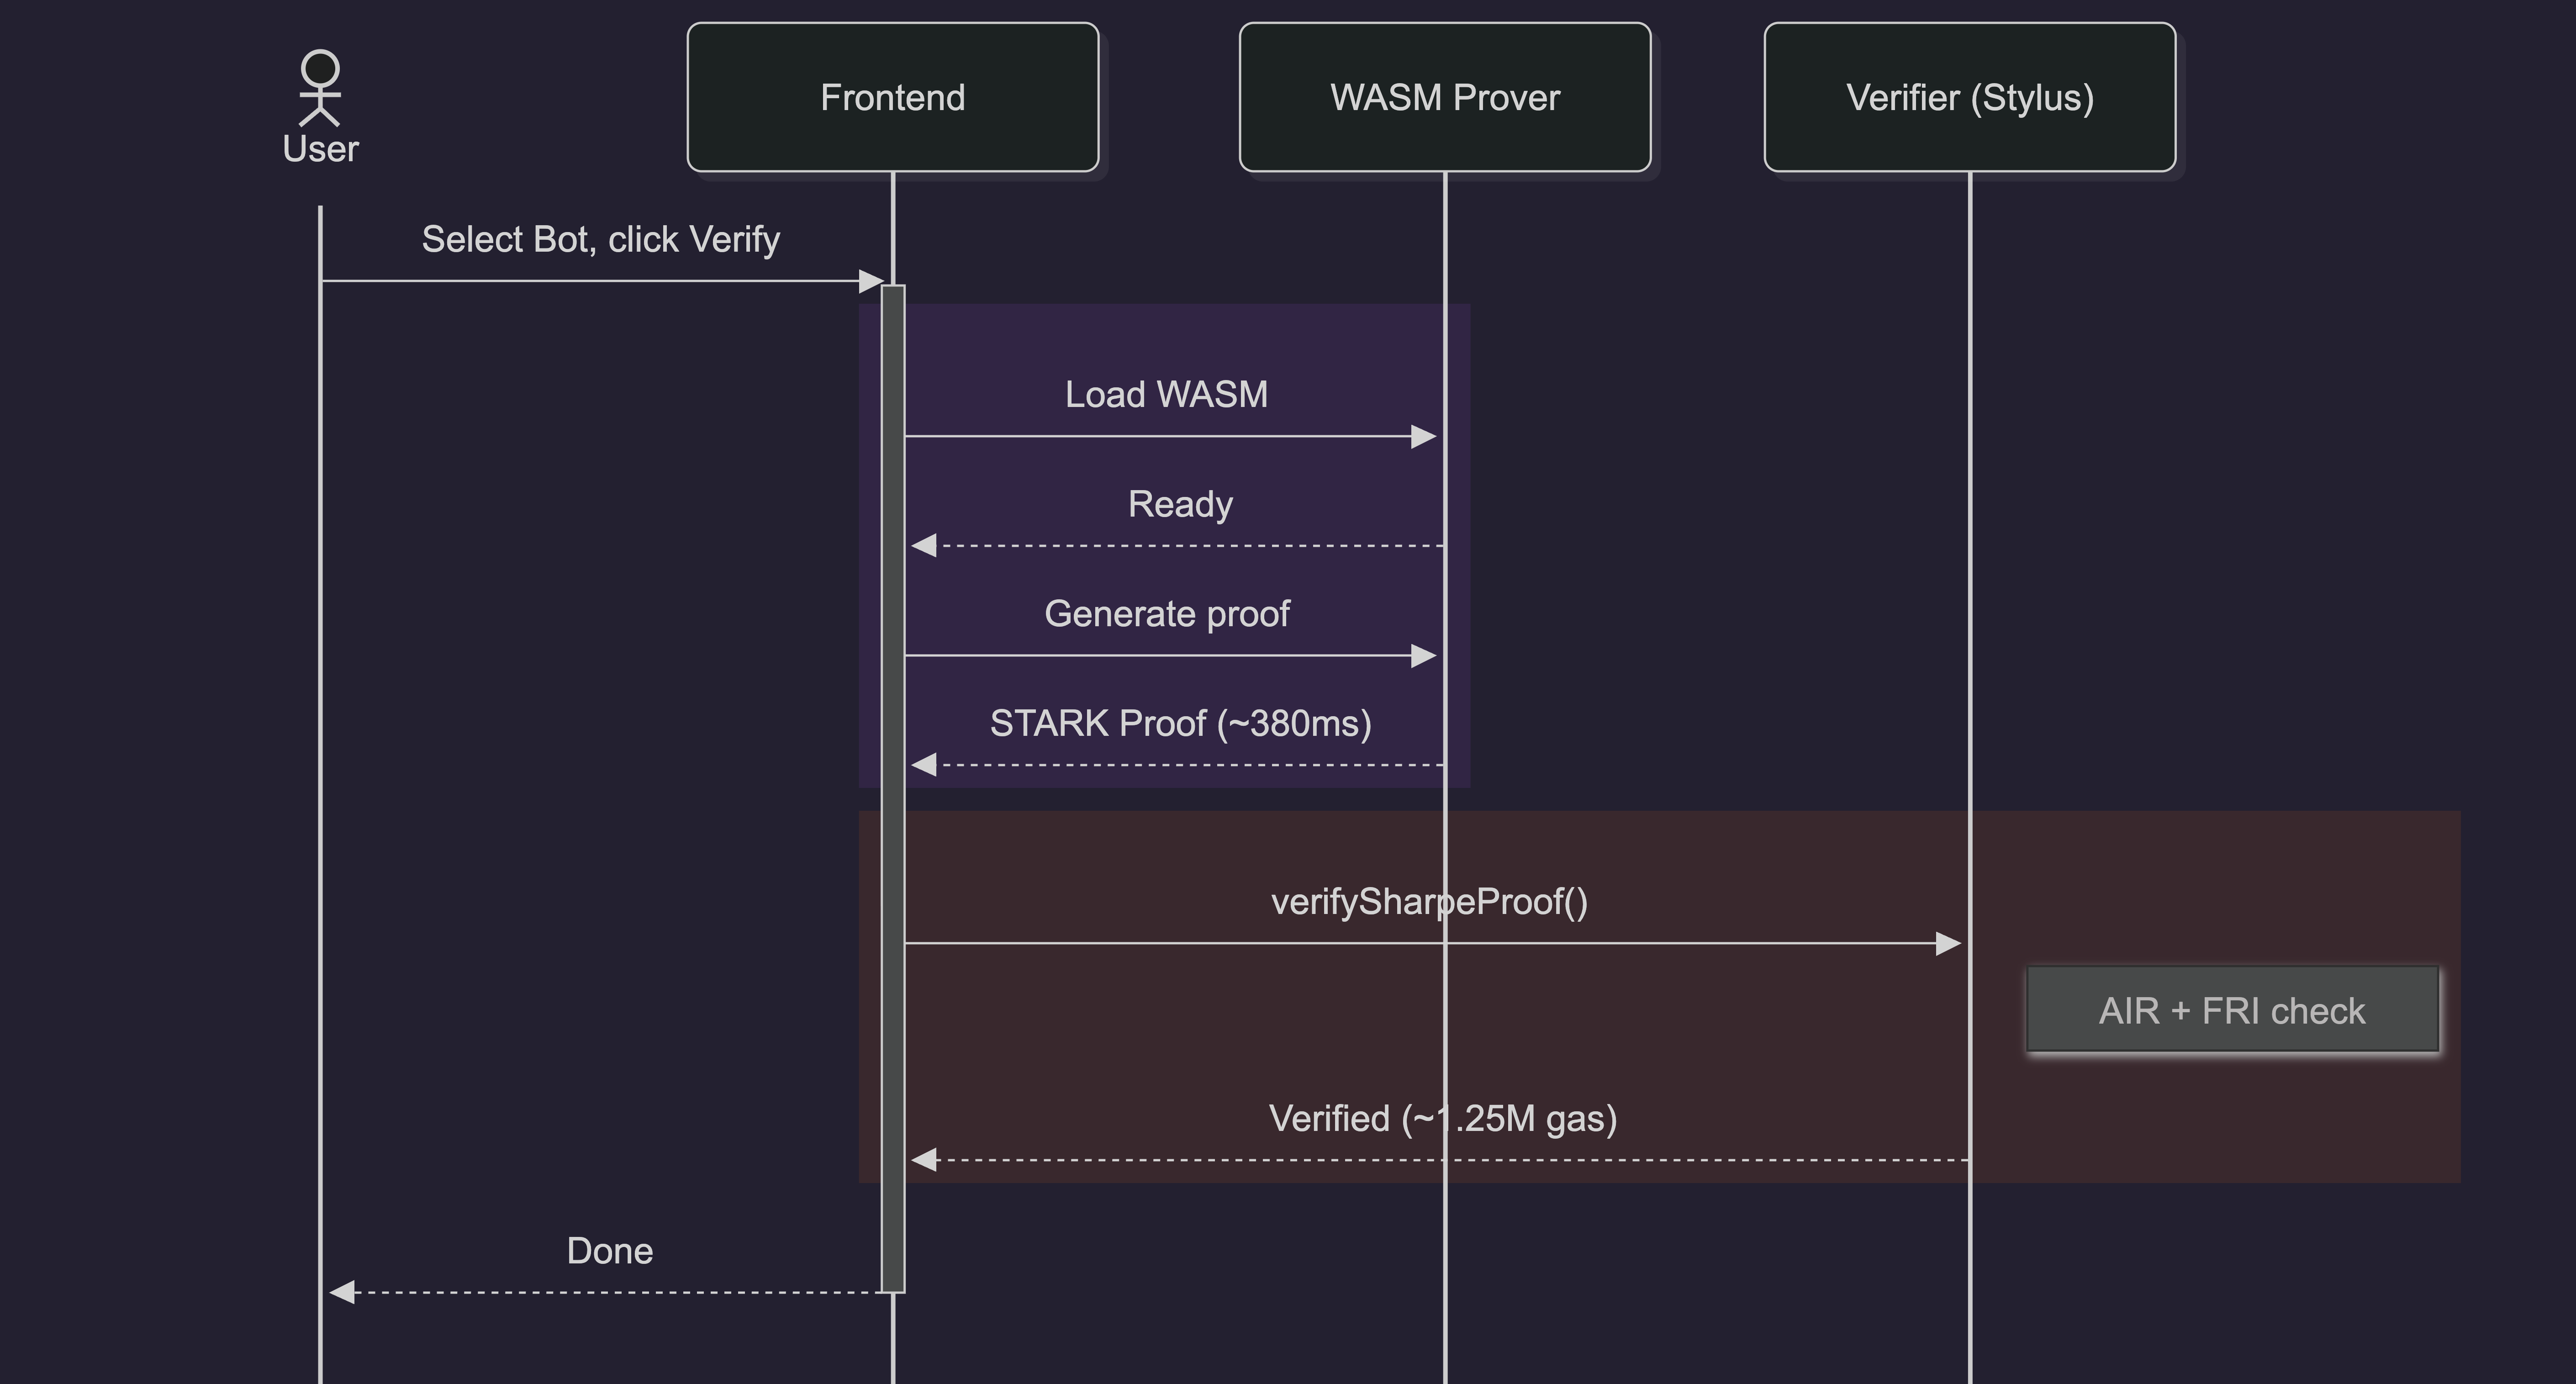Select the WASM Prover participant box
This screenshot has height=1384, width=2576.
pyautogui.click(x=1444, y=97)
